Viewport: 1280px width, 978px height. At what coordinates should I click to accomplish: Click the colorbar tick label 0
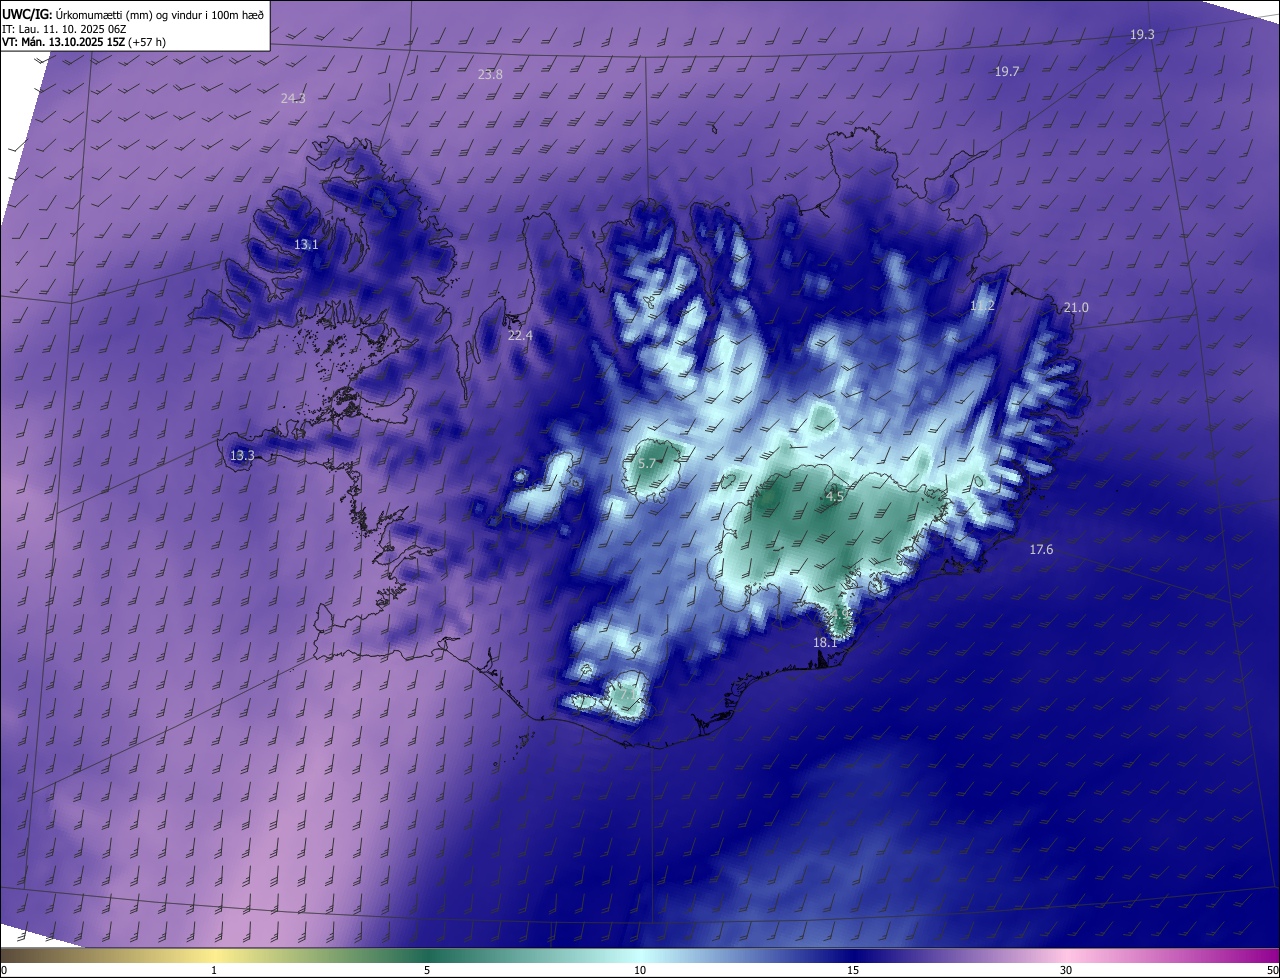tap(4, 971)
